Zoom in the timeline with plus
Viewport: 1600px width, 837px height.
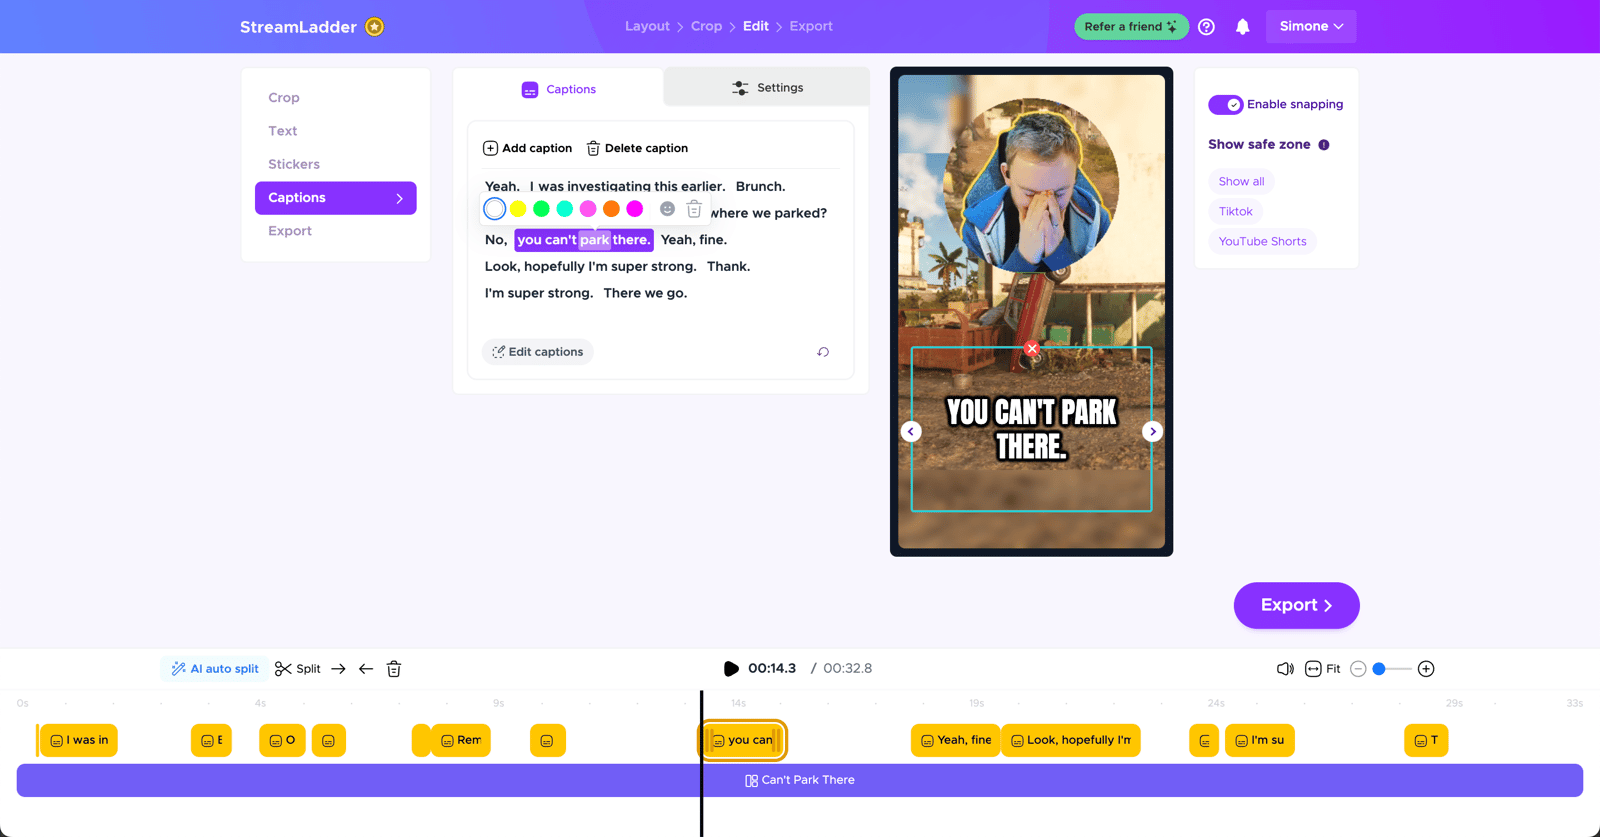tap(1426, 669)
